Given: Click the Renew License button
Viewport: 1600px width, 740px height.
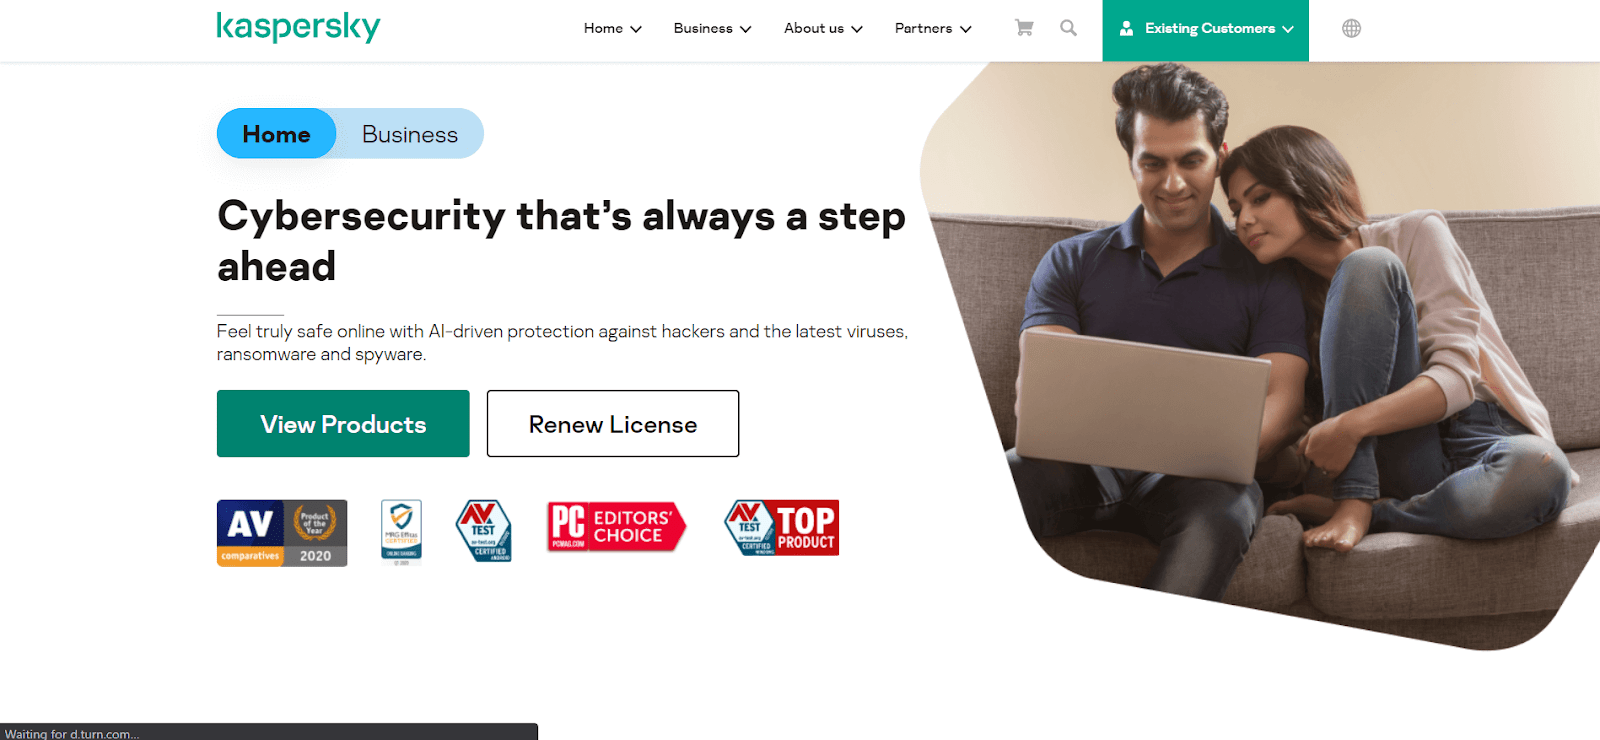Looking at the screenshot, I should [613, 424].
